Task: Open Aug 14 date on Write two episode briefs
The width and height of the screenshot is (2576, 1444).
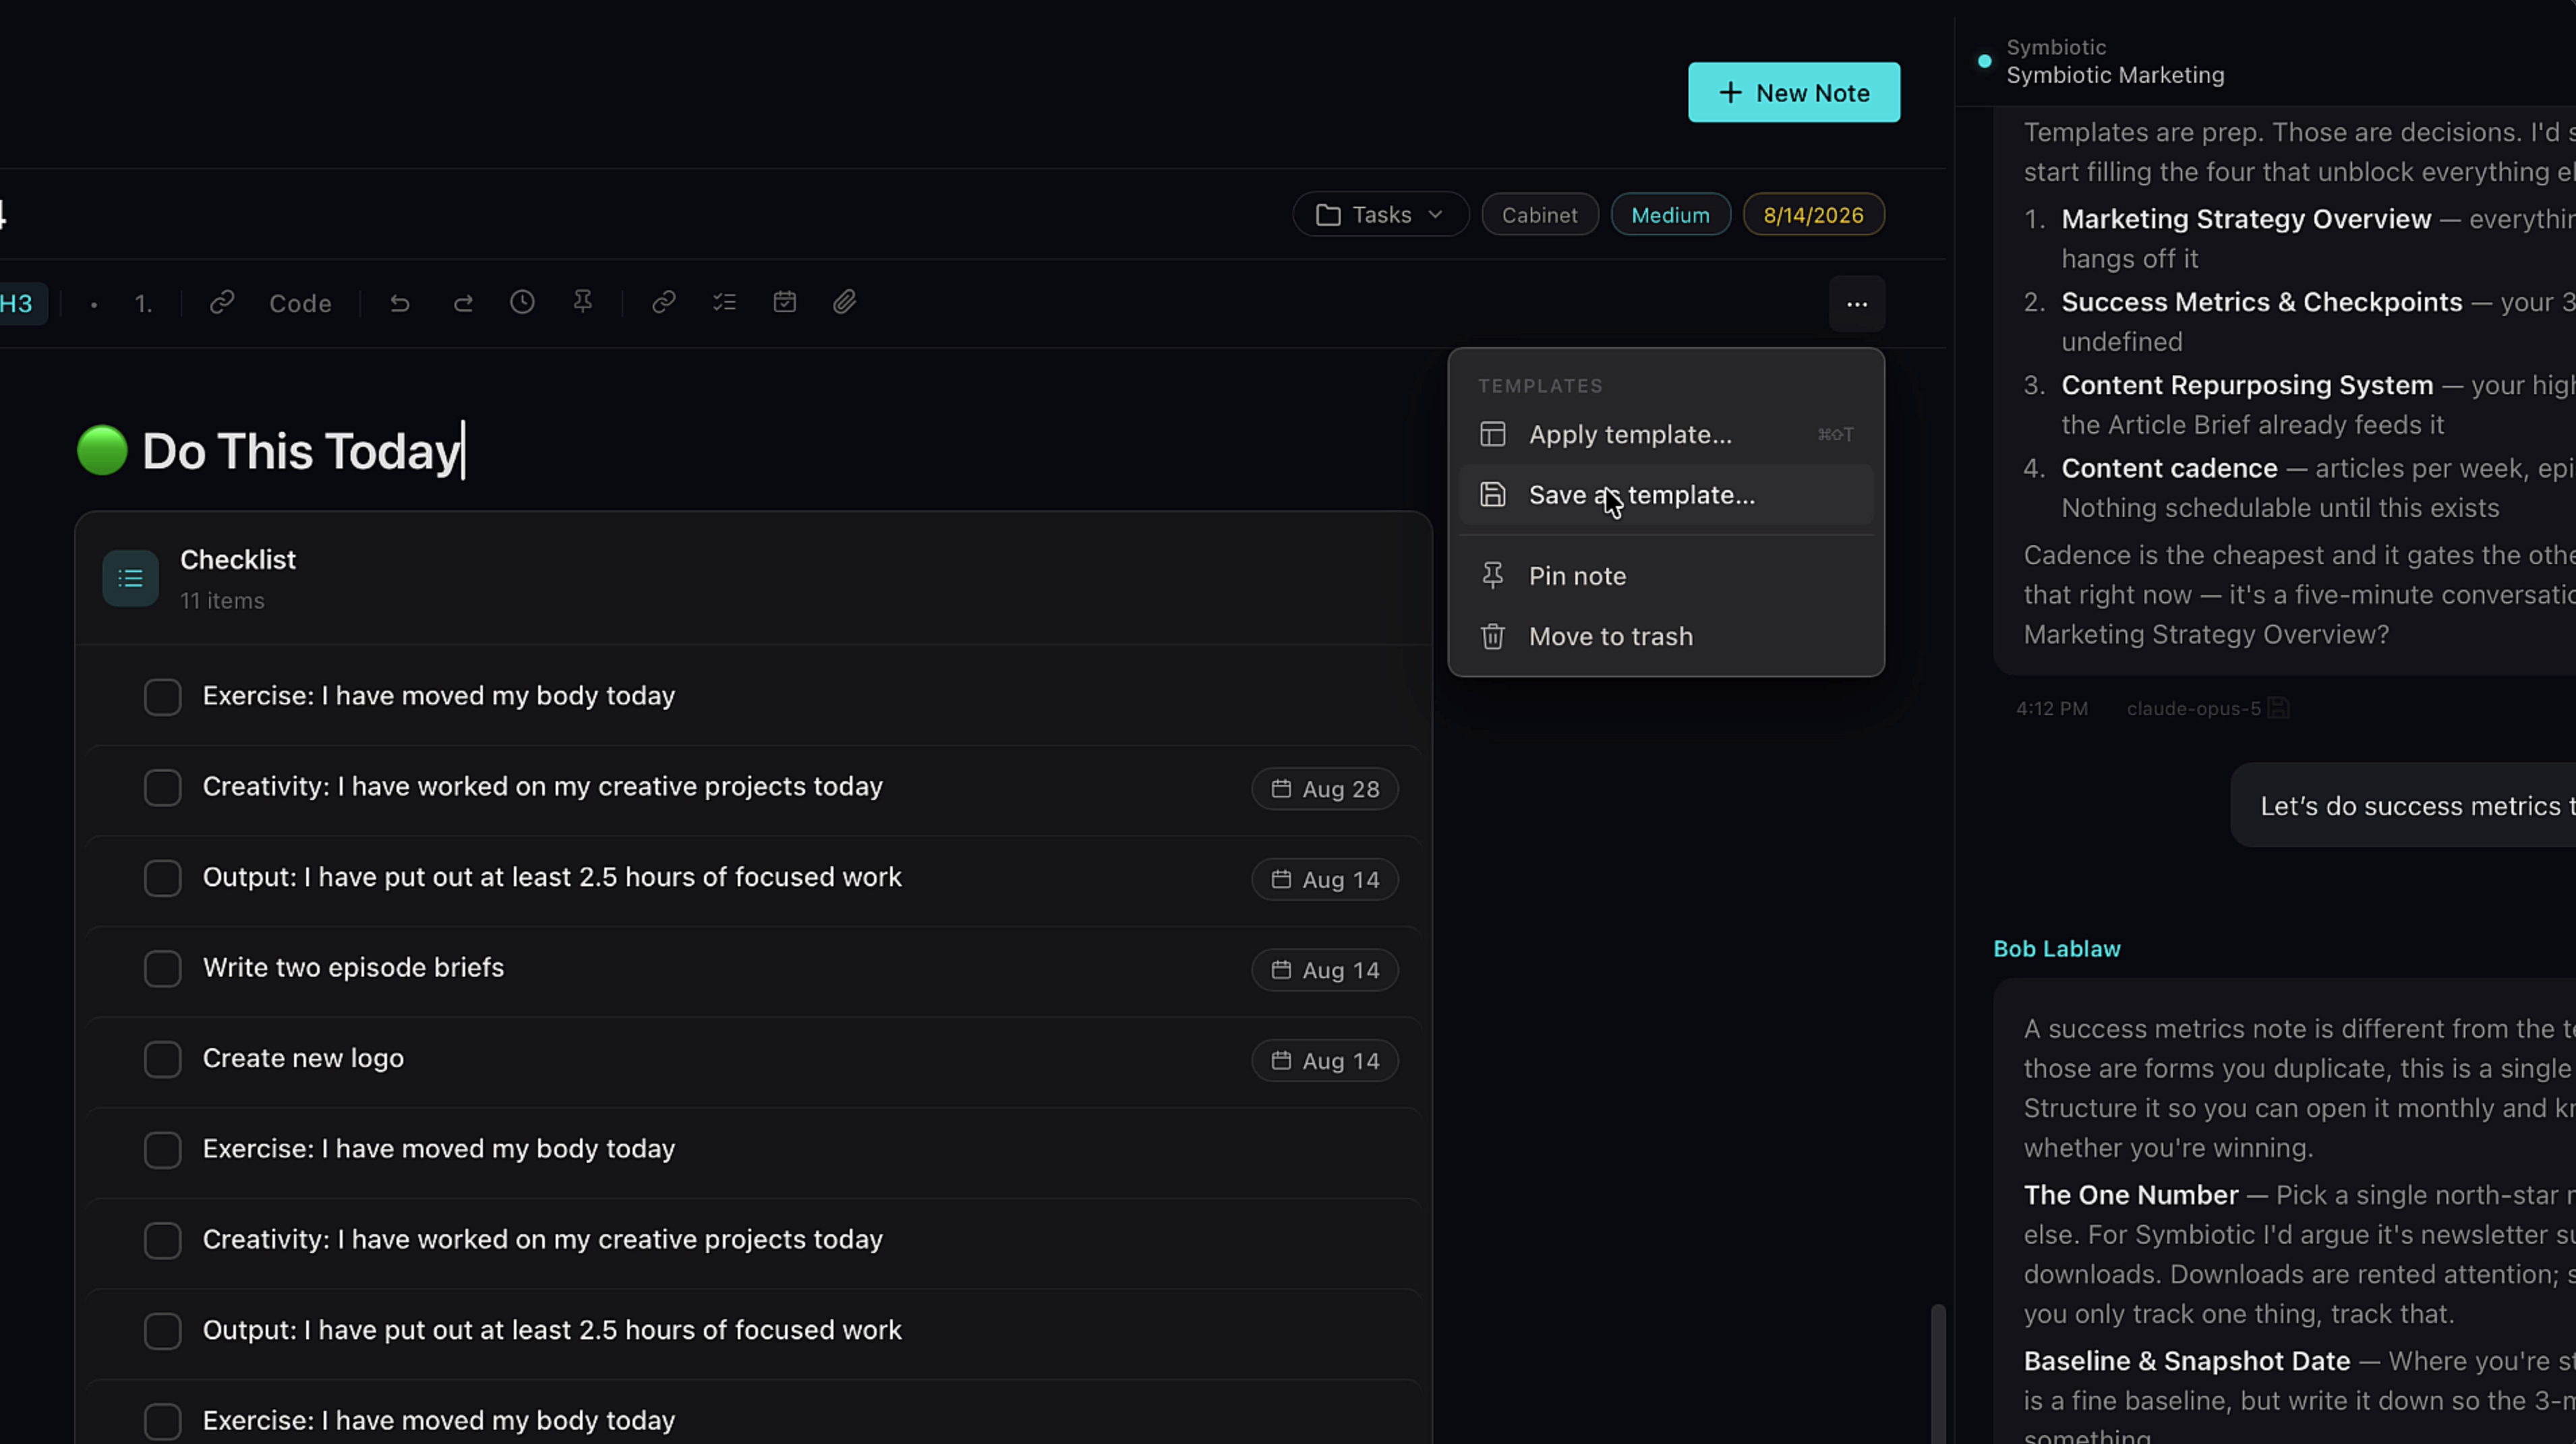Action: pos(1325,970)
